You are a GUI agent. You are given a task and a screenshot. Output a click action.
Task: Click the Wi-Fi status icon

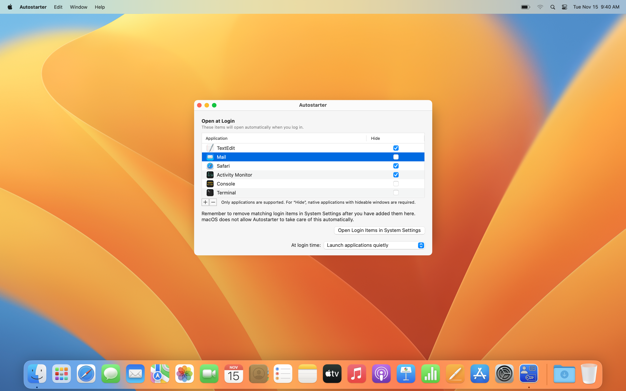coord(540,7)
